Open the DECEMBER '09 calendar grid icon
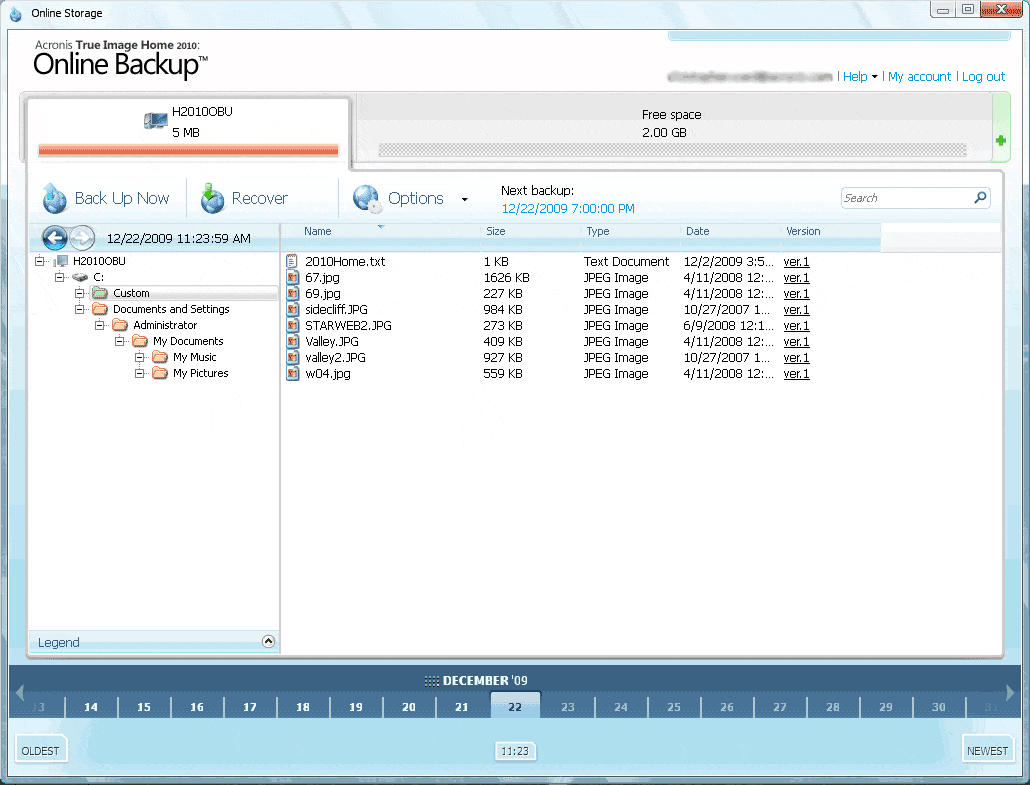 point(431,681)
